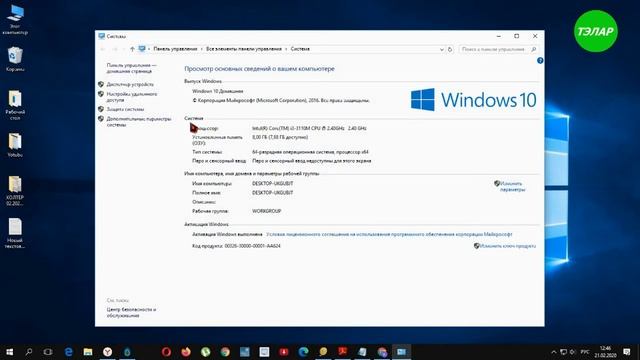This screenshot has width=640, height=360.
Task: Select the Yotubu folder on desktop
Action: (x=15, y=145)
